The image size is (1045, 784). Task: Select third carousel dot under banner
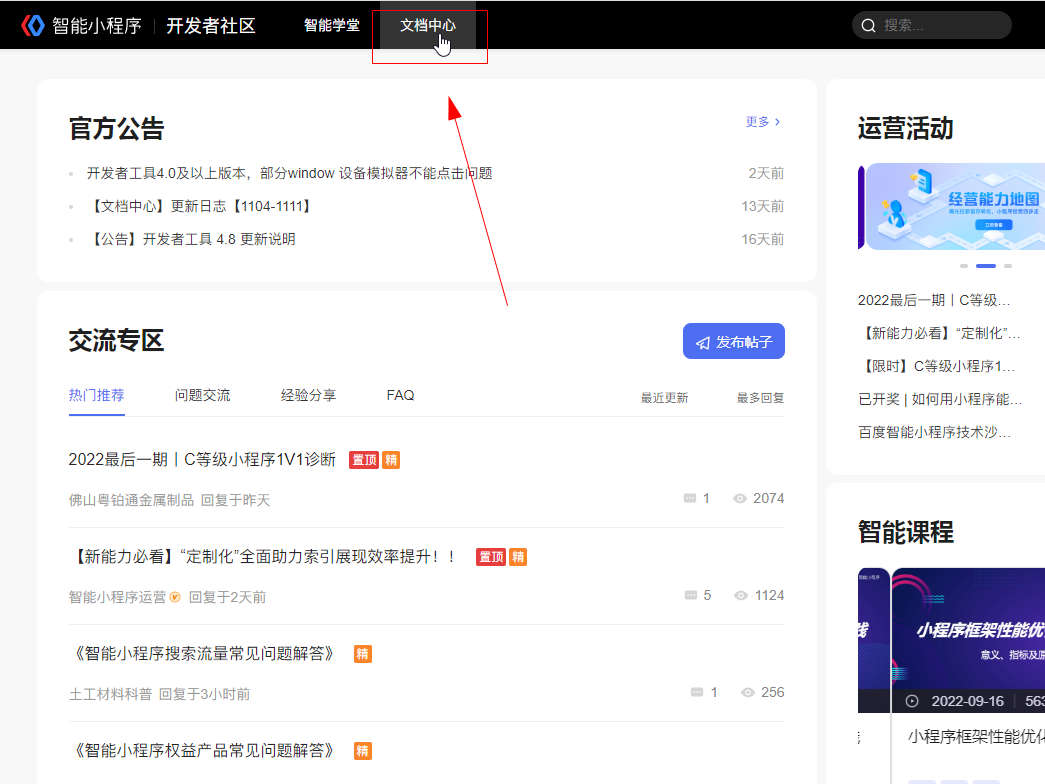1008,266
